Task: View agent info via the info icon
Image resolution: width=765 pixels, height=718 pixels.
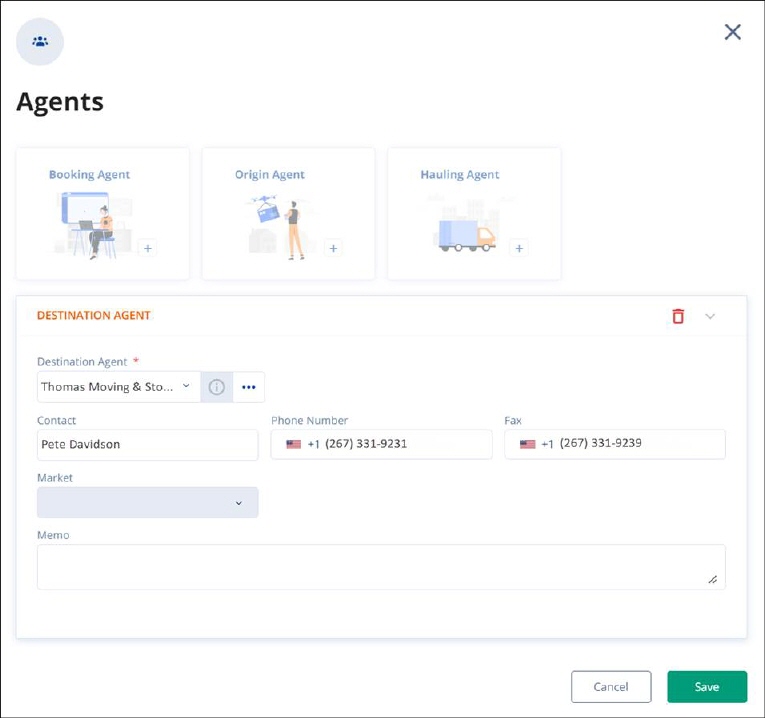Action: tap(217, 387)
